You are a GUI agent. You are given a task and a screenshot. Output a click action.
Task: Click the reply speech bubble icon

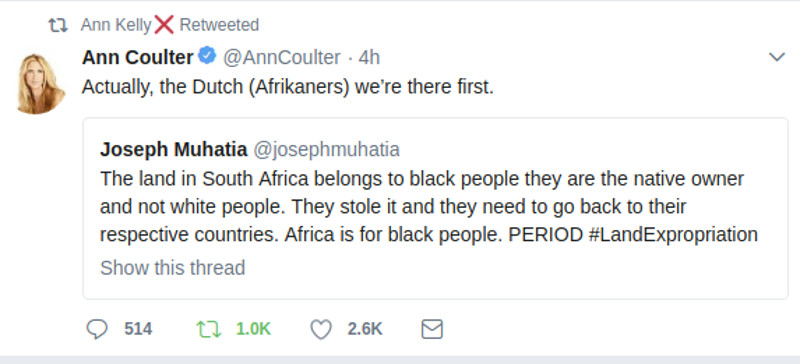(x=97, y=329)
